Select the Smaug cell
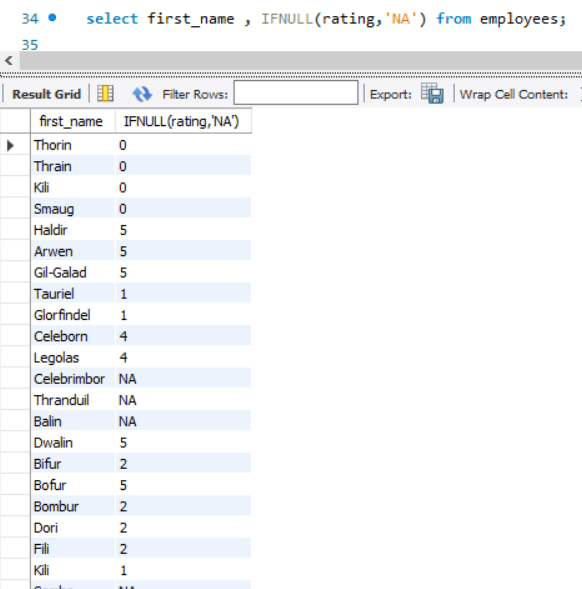The height and width of the screenshot is (589, 582). (x=73, y=208)
